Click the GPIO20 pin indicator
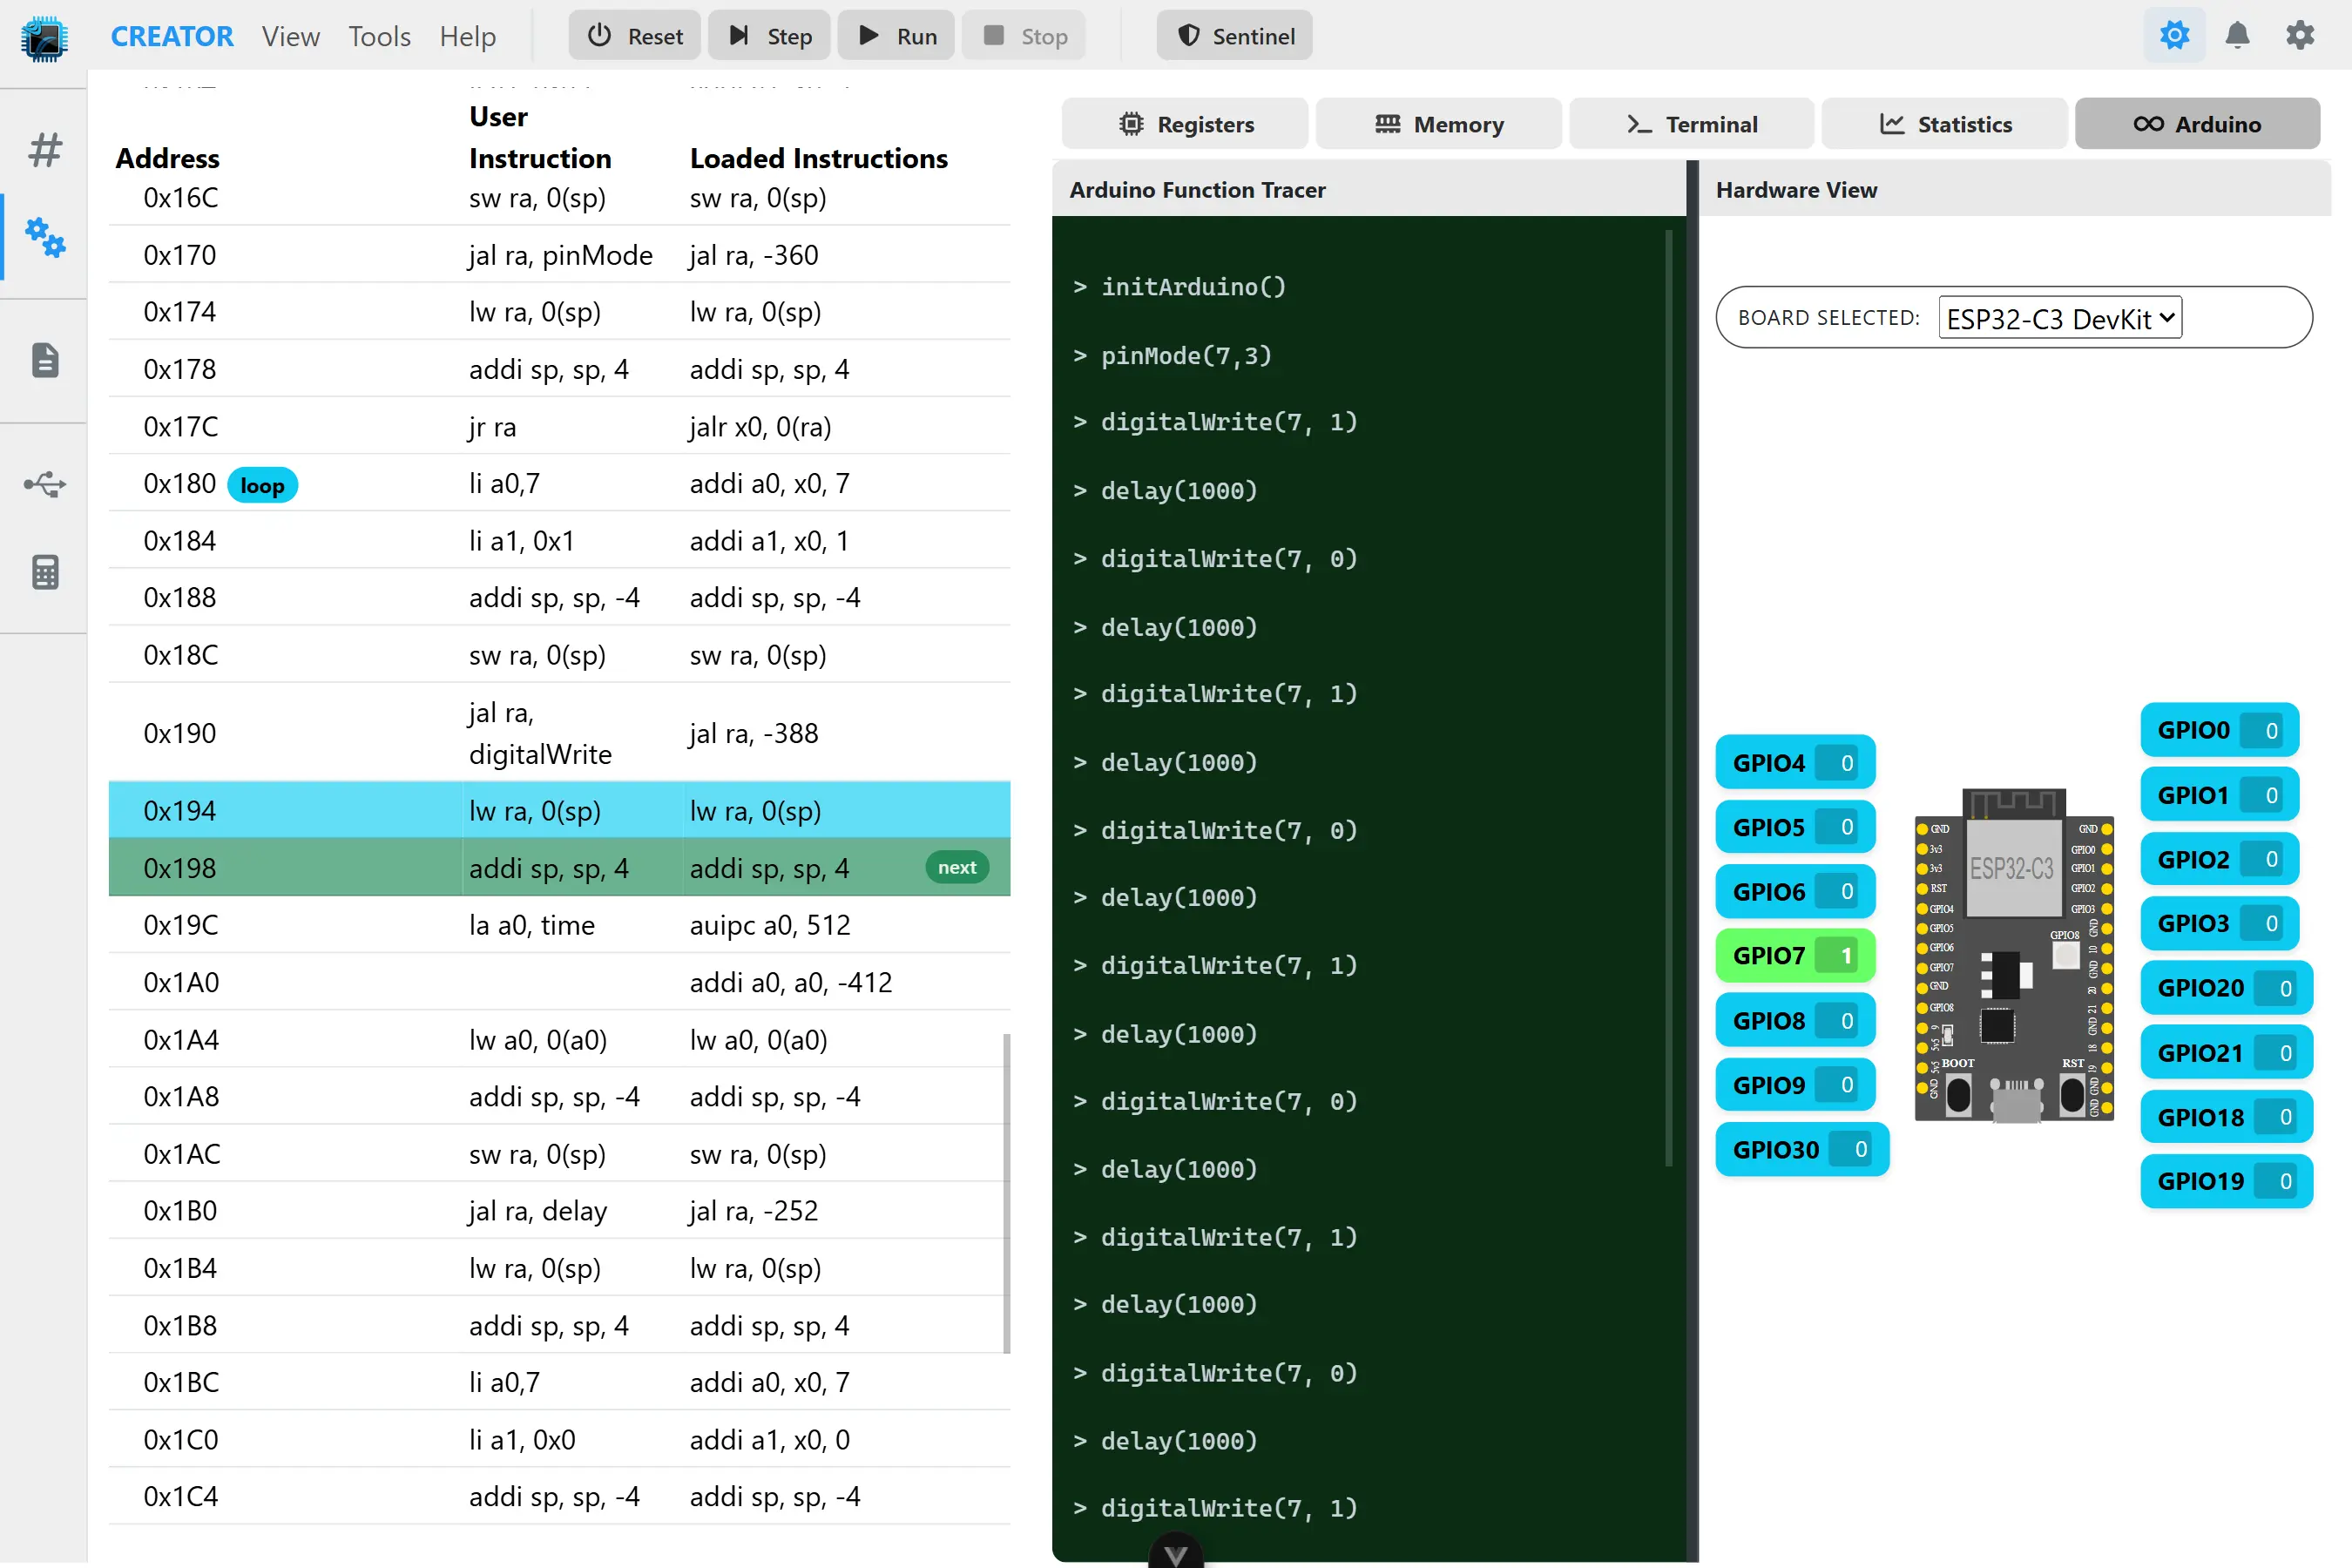This screenshot has height=1568, width=2352. pyautogui.click(x=2227, y=988)
